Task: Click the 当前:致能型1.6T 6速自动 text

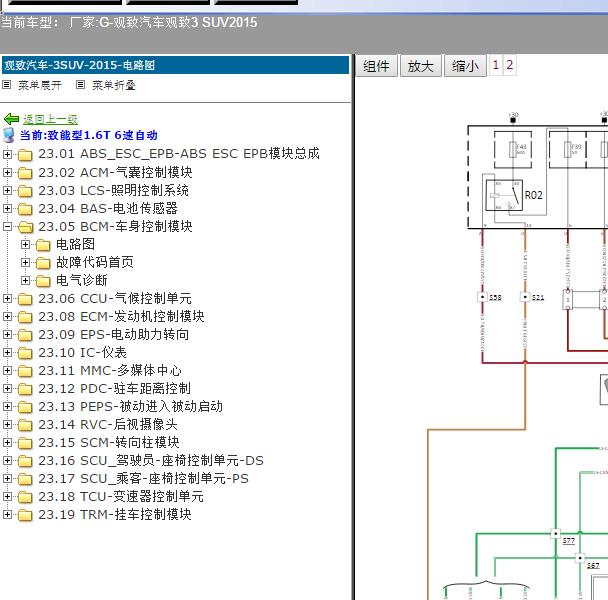Action: click(89, 135)
